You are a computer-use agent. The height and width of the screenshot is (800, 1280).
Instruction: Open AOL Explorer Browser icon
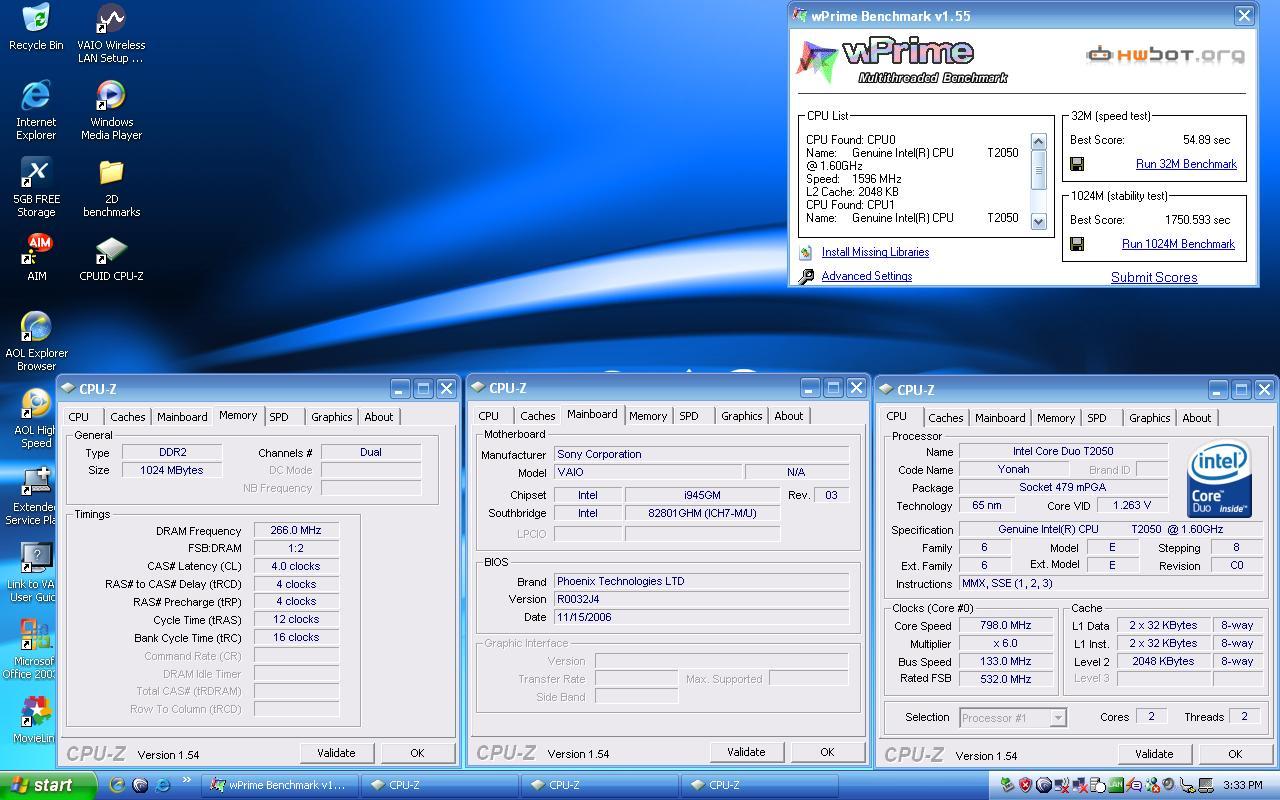click(x=36, y=341)
